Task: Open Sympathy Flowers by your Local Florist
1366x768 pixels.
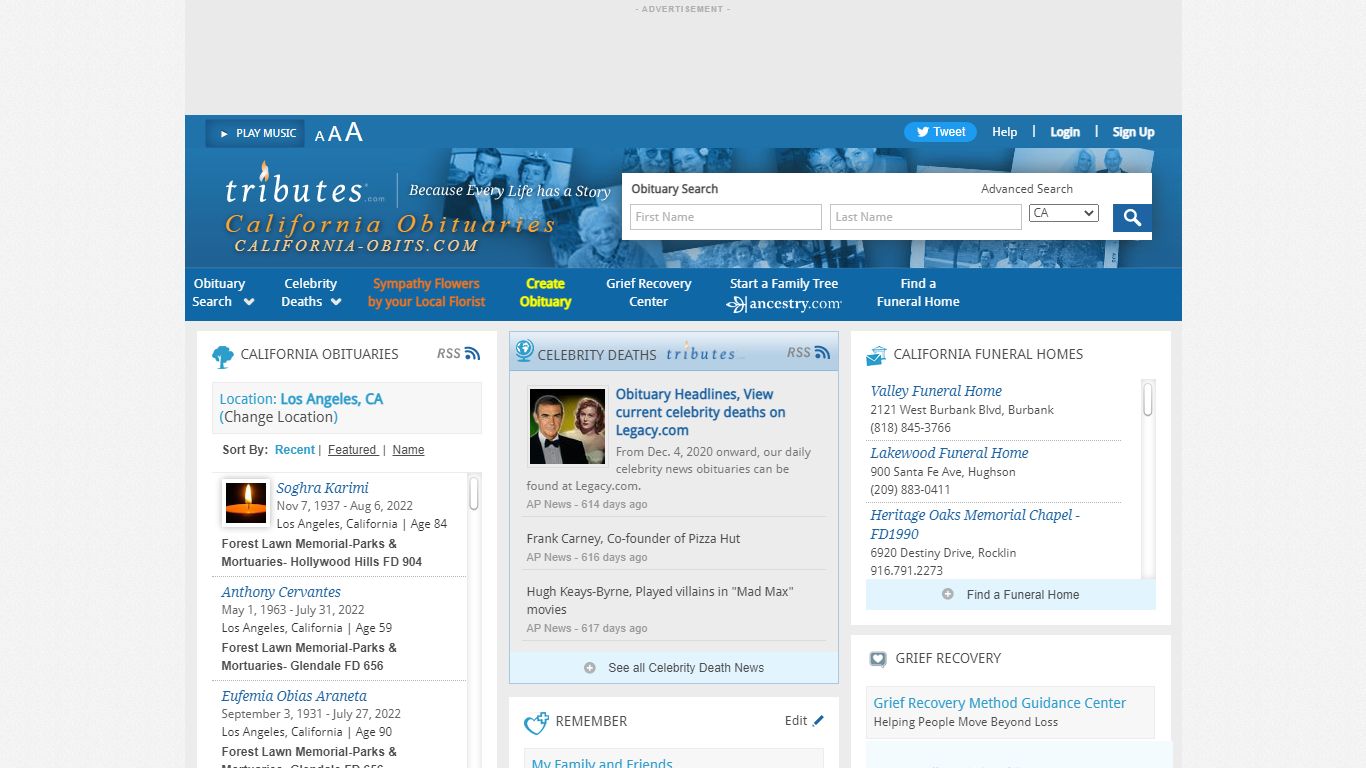Action: coord(426,293)
